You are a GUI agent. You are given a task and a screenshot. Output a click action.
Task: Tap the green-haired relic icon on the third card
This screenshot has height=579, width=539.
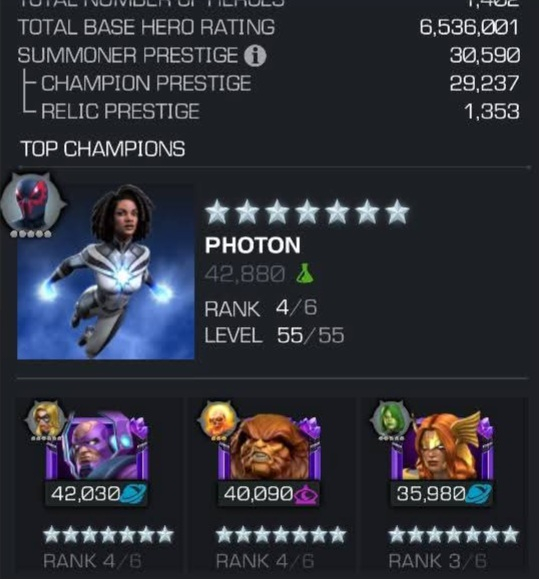[x=390, y=419]
